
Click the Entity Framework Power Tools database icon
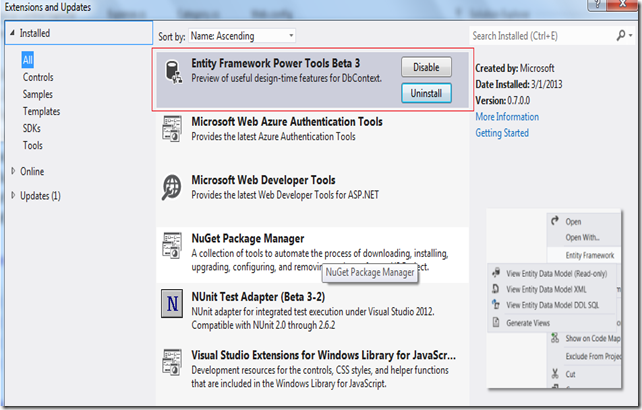[173, 72]
